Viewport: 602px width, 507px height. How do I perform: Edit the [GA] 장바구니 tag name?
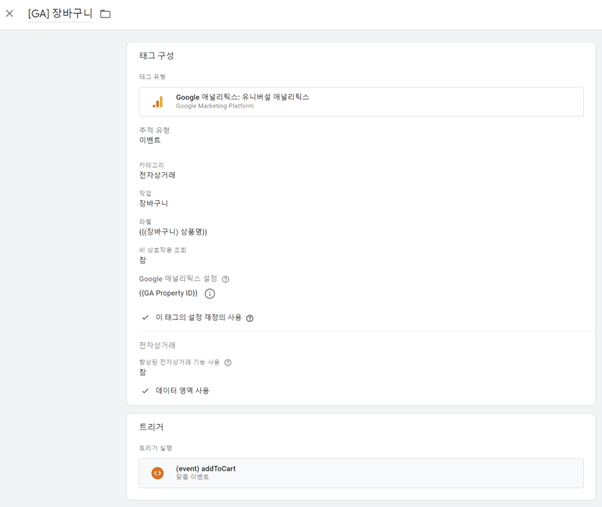60,13
